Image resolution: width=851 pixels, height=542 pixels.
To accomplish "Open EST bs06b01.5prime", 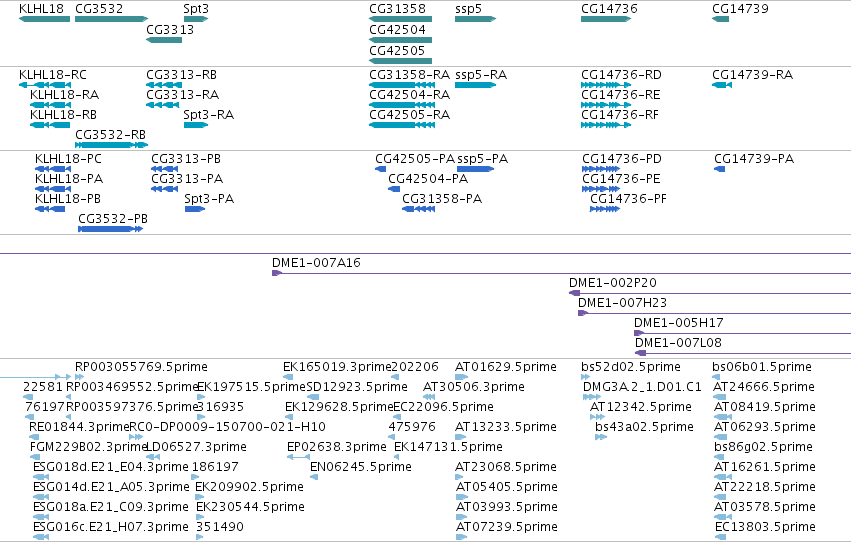I will 716,377.
